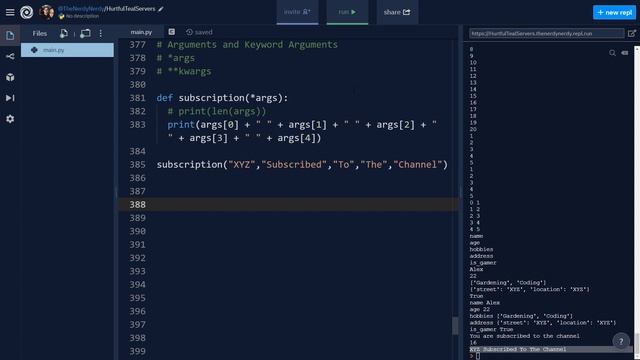Open the version control sidebar icon
Viewport: 640px width, 360px height.
click(x=10, y=56)
